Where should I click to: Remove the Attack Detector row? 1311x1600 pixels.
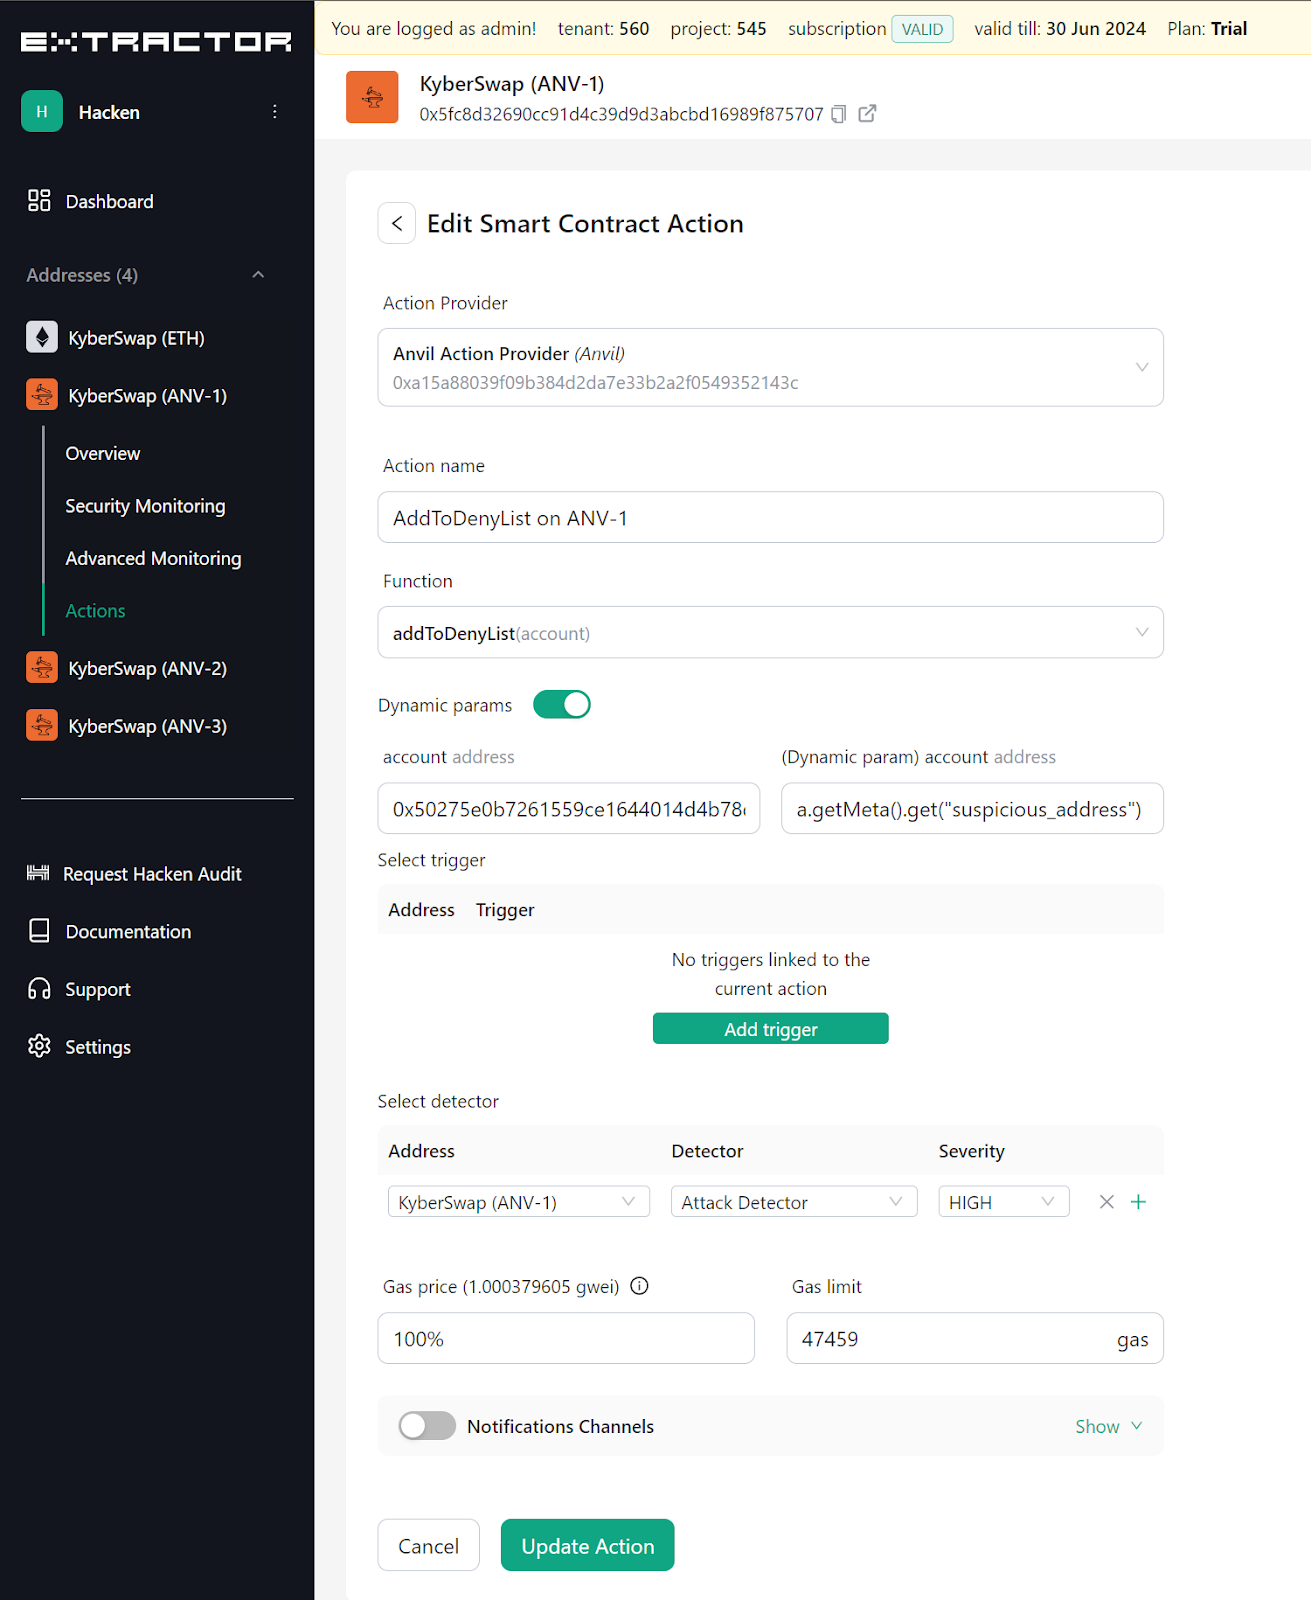click(x=1106, y=1202)
